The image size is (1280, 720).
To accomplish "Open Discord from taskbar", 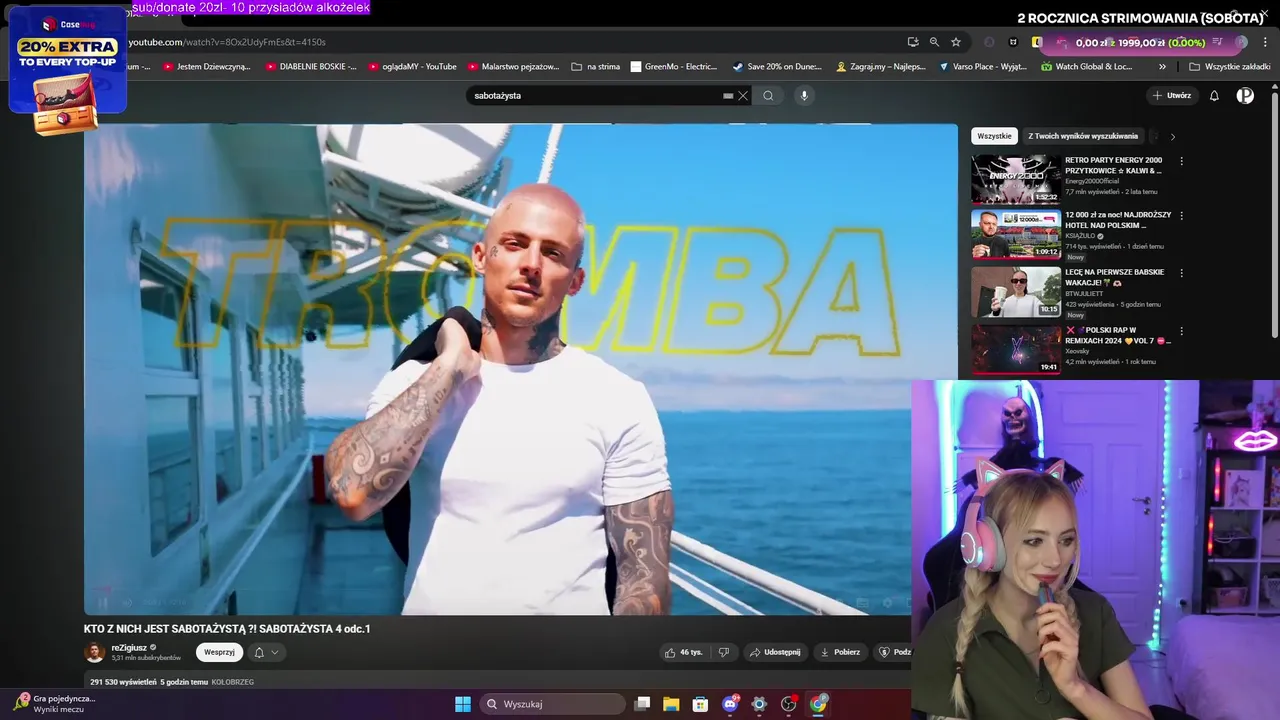I will tap(730, 704).
